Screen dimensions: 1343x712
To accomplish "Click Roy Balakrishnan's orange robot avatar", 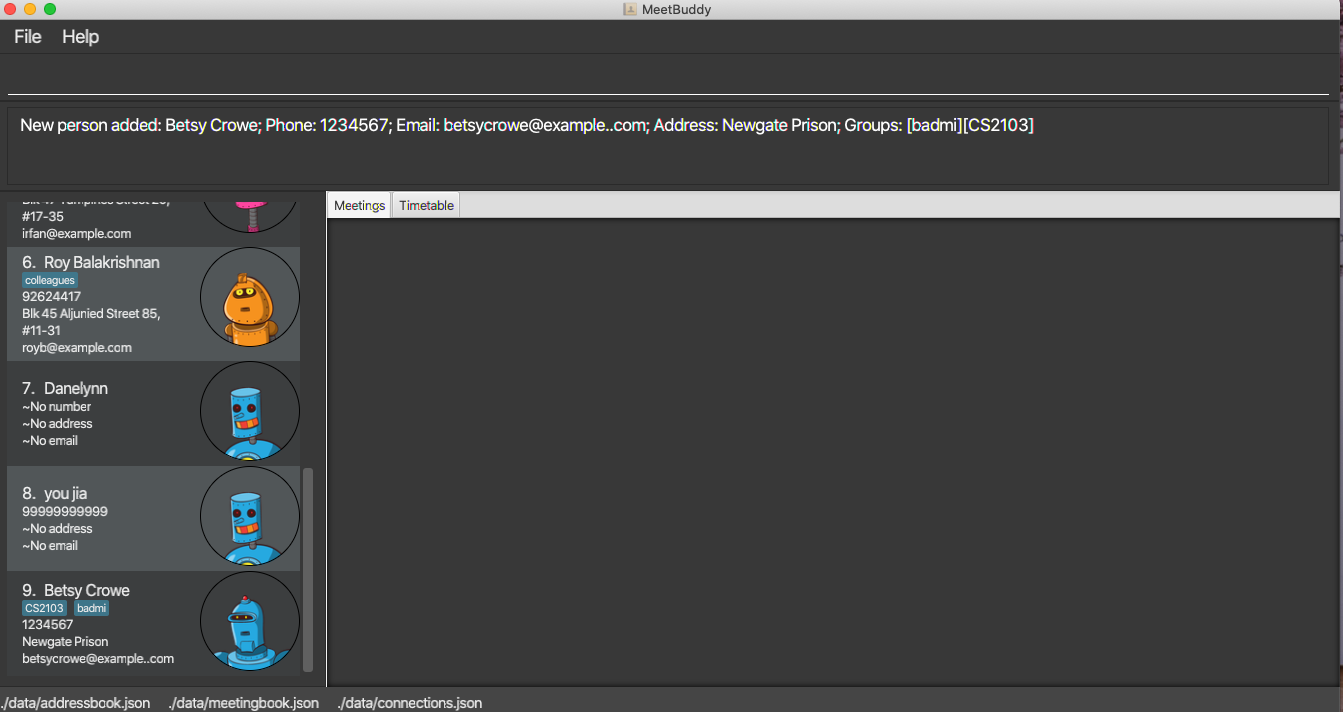I will pos(250,297).
